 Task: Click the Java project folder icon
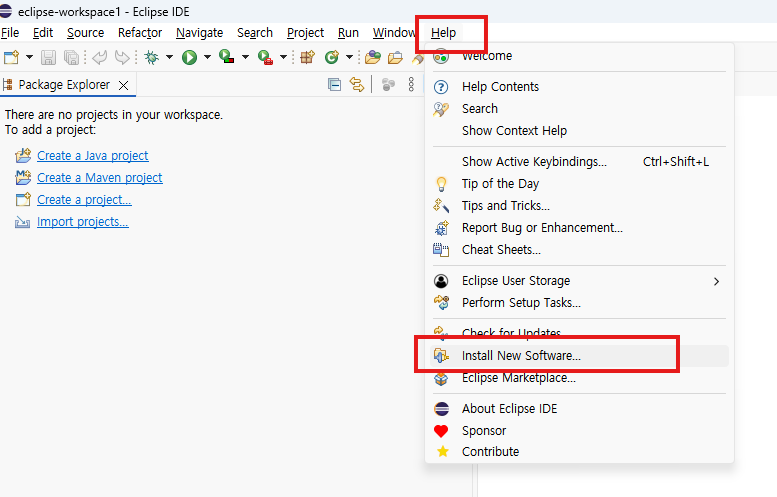coord(23,156)
